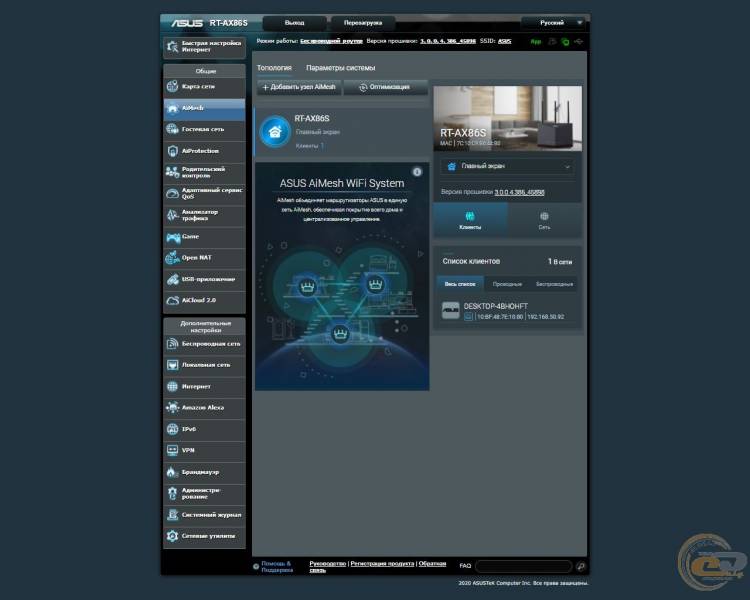Open Wireless (Беспроводная сеть) settings icon

pyautogui.click(x=172, y=344)
